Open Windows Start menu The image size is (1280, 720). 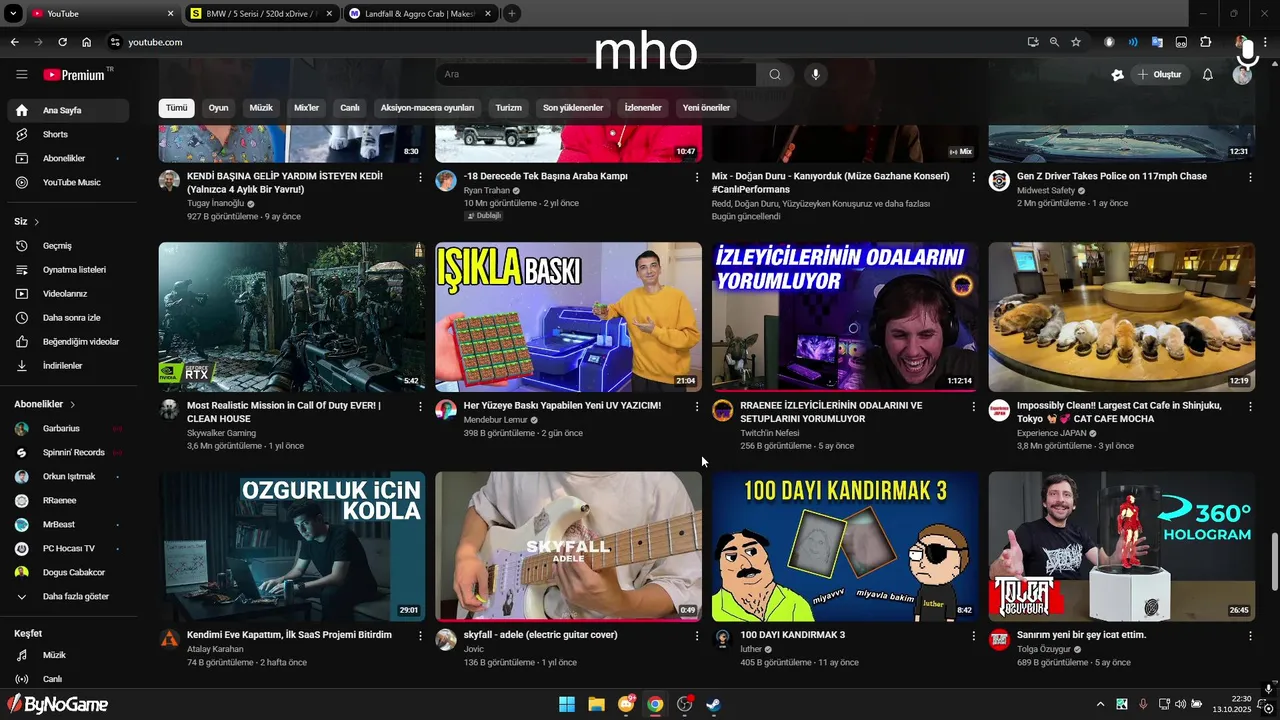coord(567,704)
